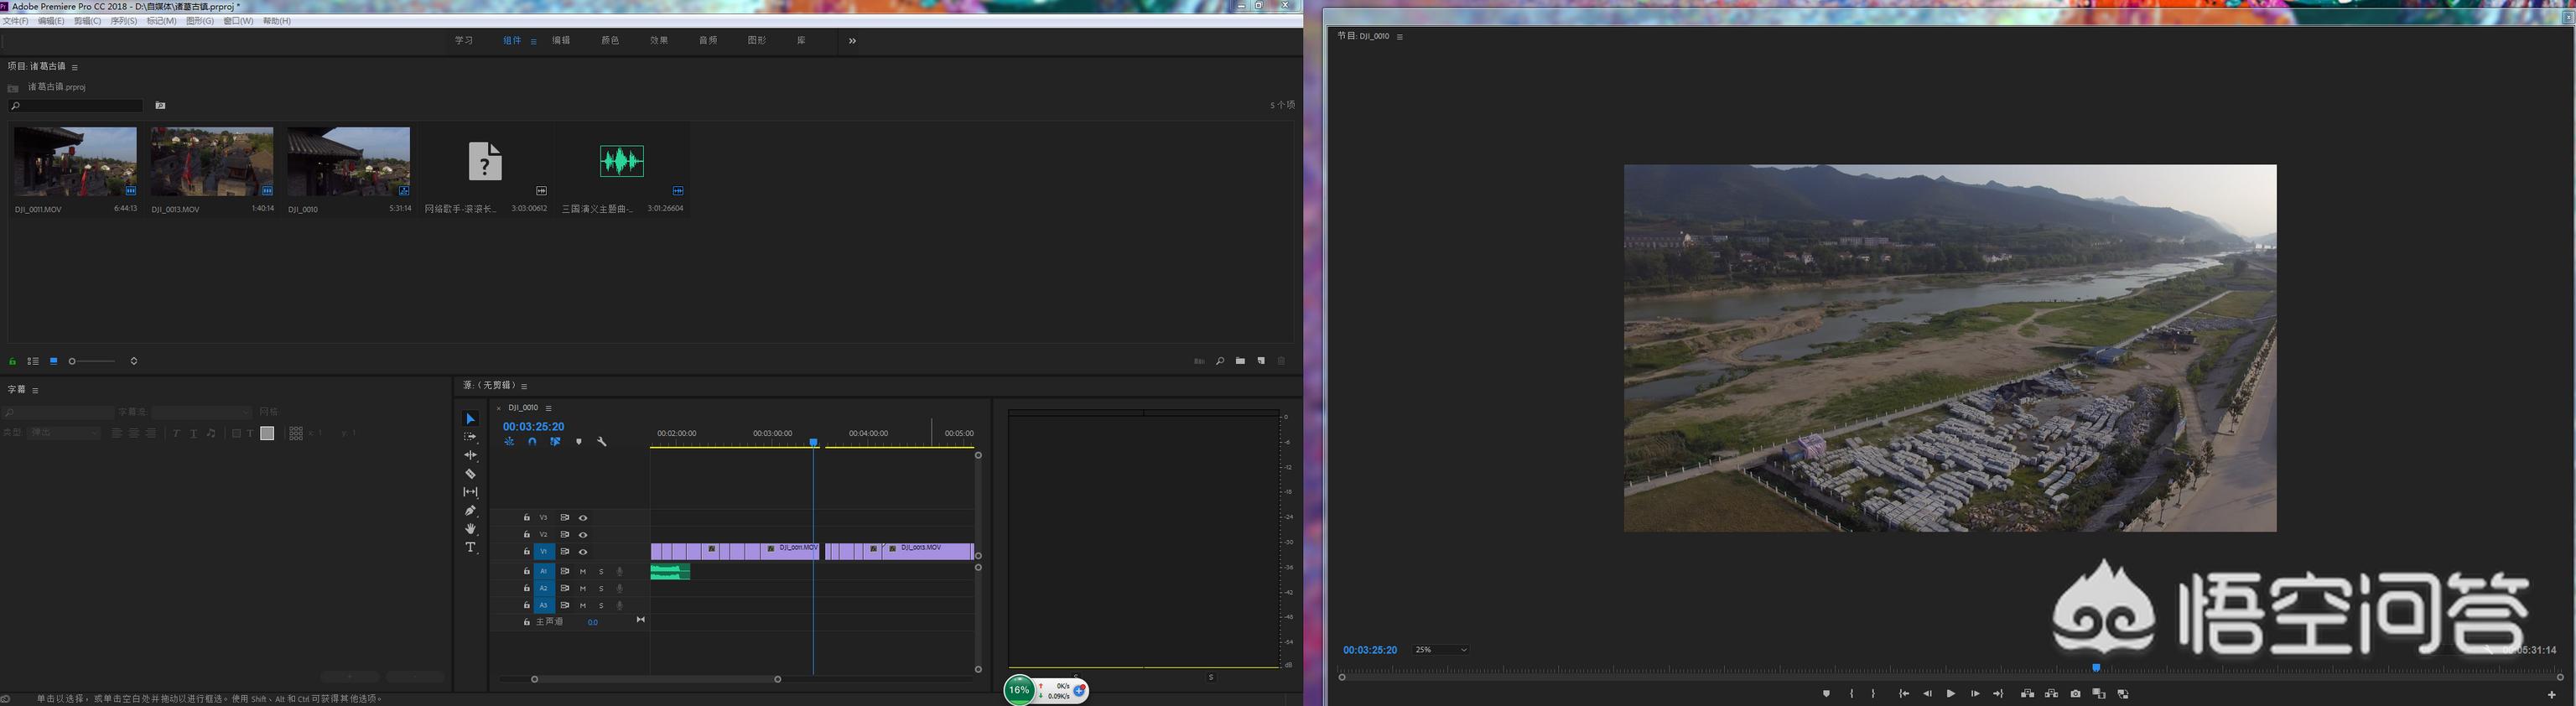
Task: Open the 25% zoom level dropdown
Action: click(x=1440, y=650)
